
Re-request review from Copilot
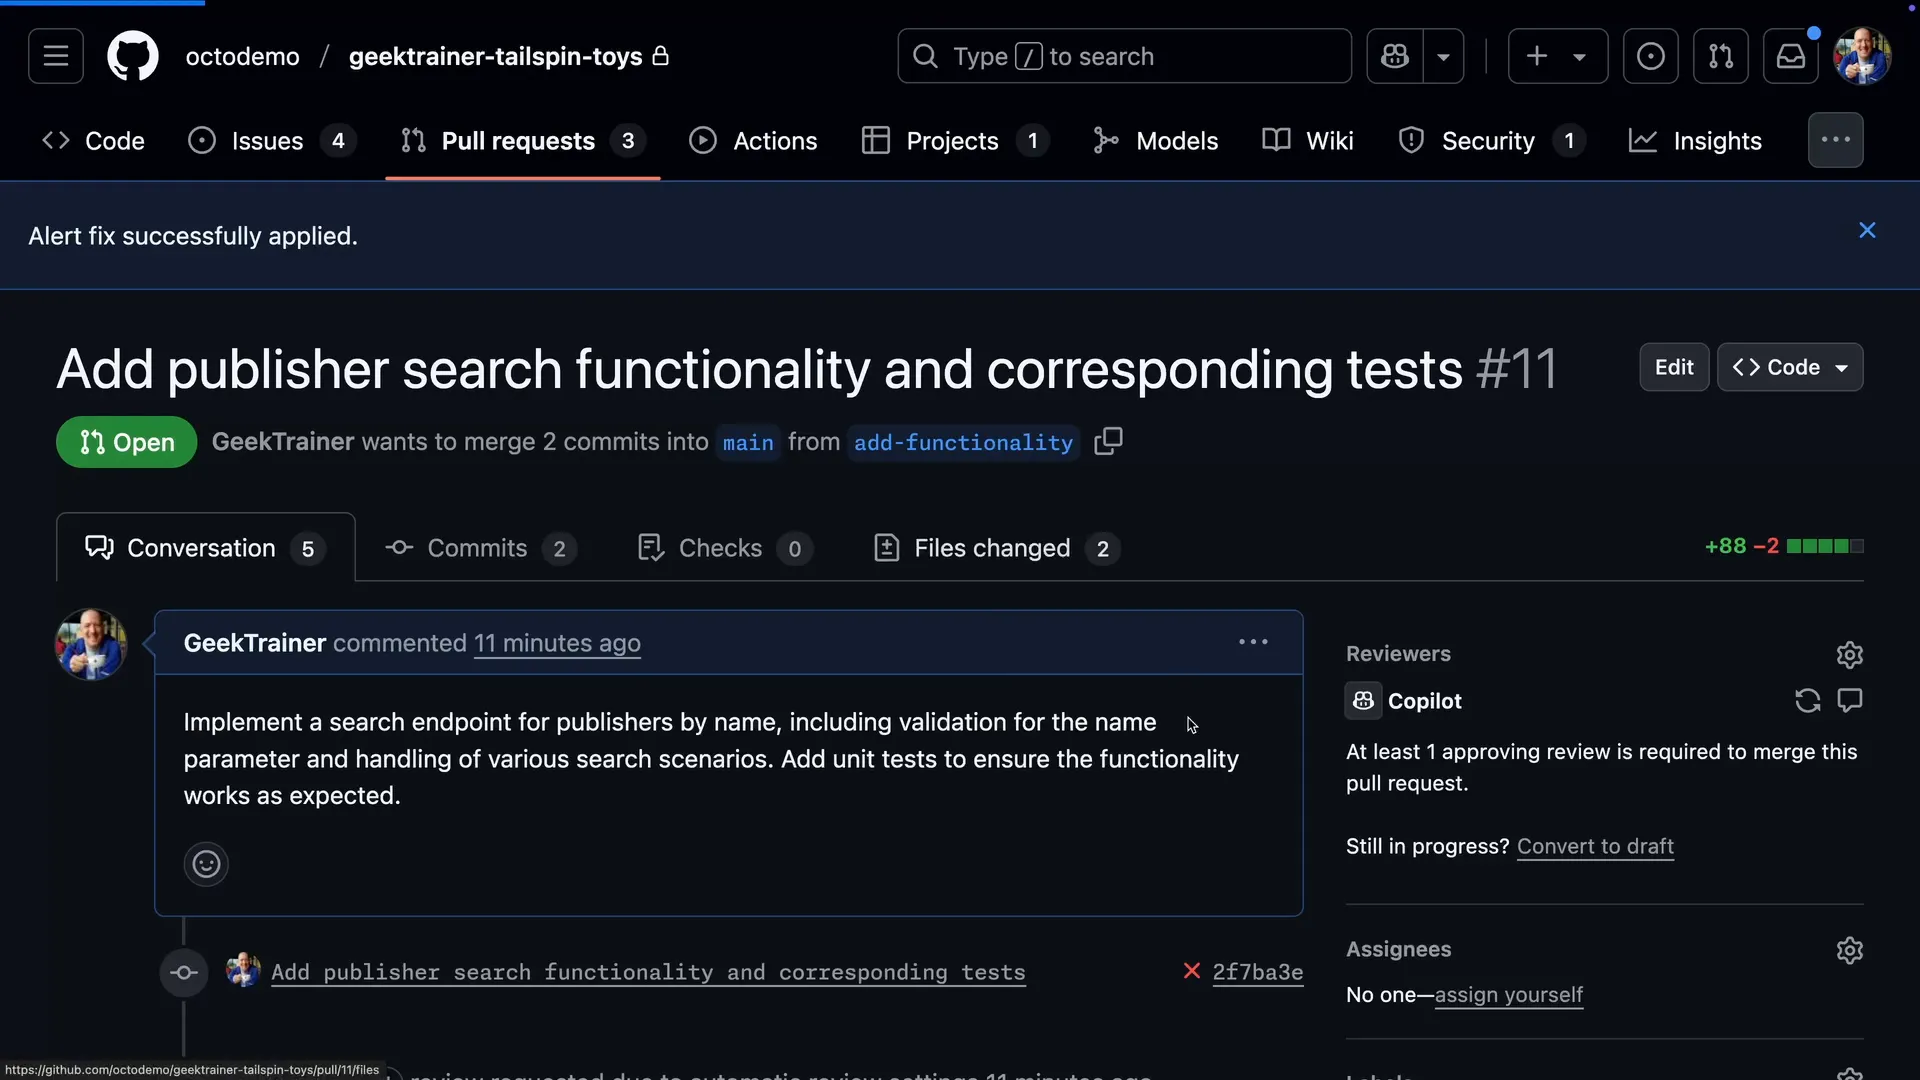pos(1807,701)
